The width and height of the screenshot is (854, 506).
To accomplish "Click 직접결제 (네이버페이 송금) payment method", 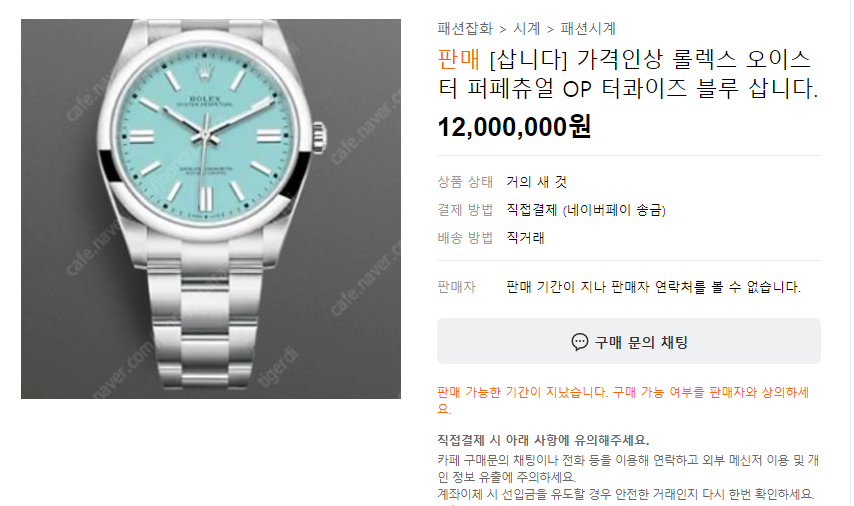I will tap(586, 210).
